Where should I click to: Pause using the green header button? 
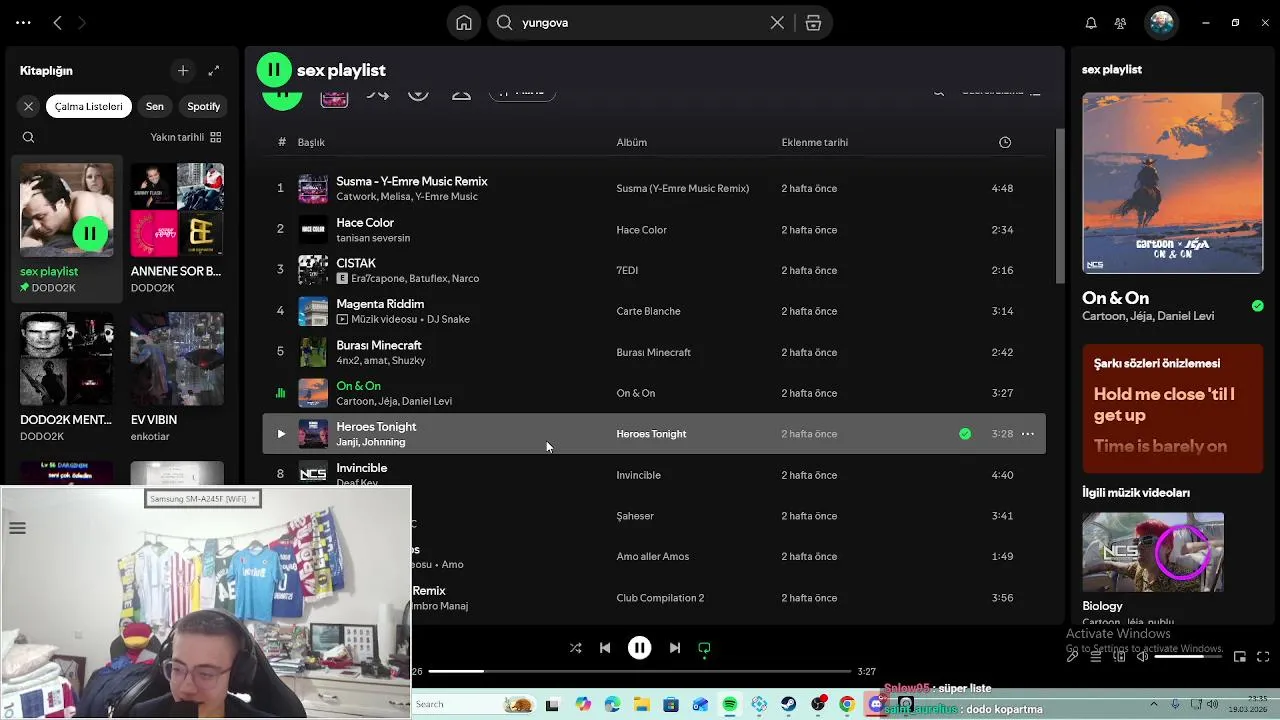tap(274, 69)
